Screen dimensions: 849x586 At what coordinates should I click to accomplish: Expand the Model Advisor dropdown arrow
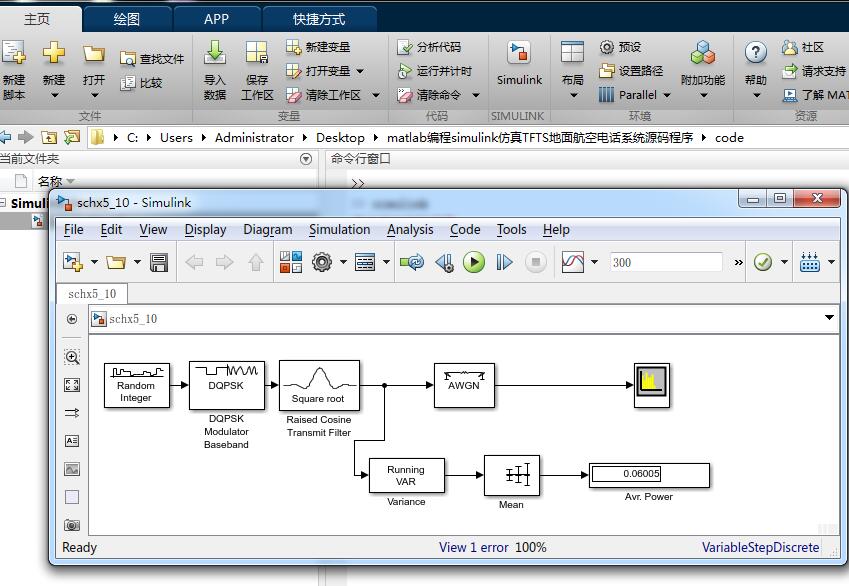pos(784,263)
